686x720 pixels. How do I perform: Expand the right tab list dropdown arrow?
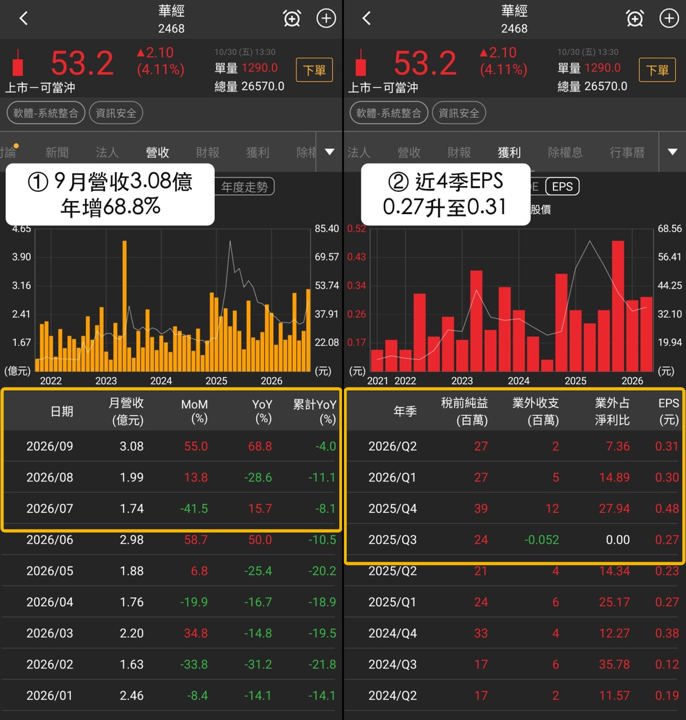coord(672,152)
